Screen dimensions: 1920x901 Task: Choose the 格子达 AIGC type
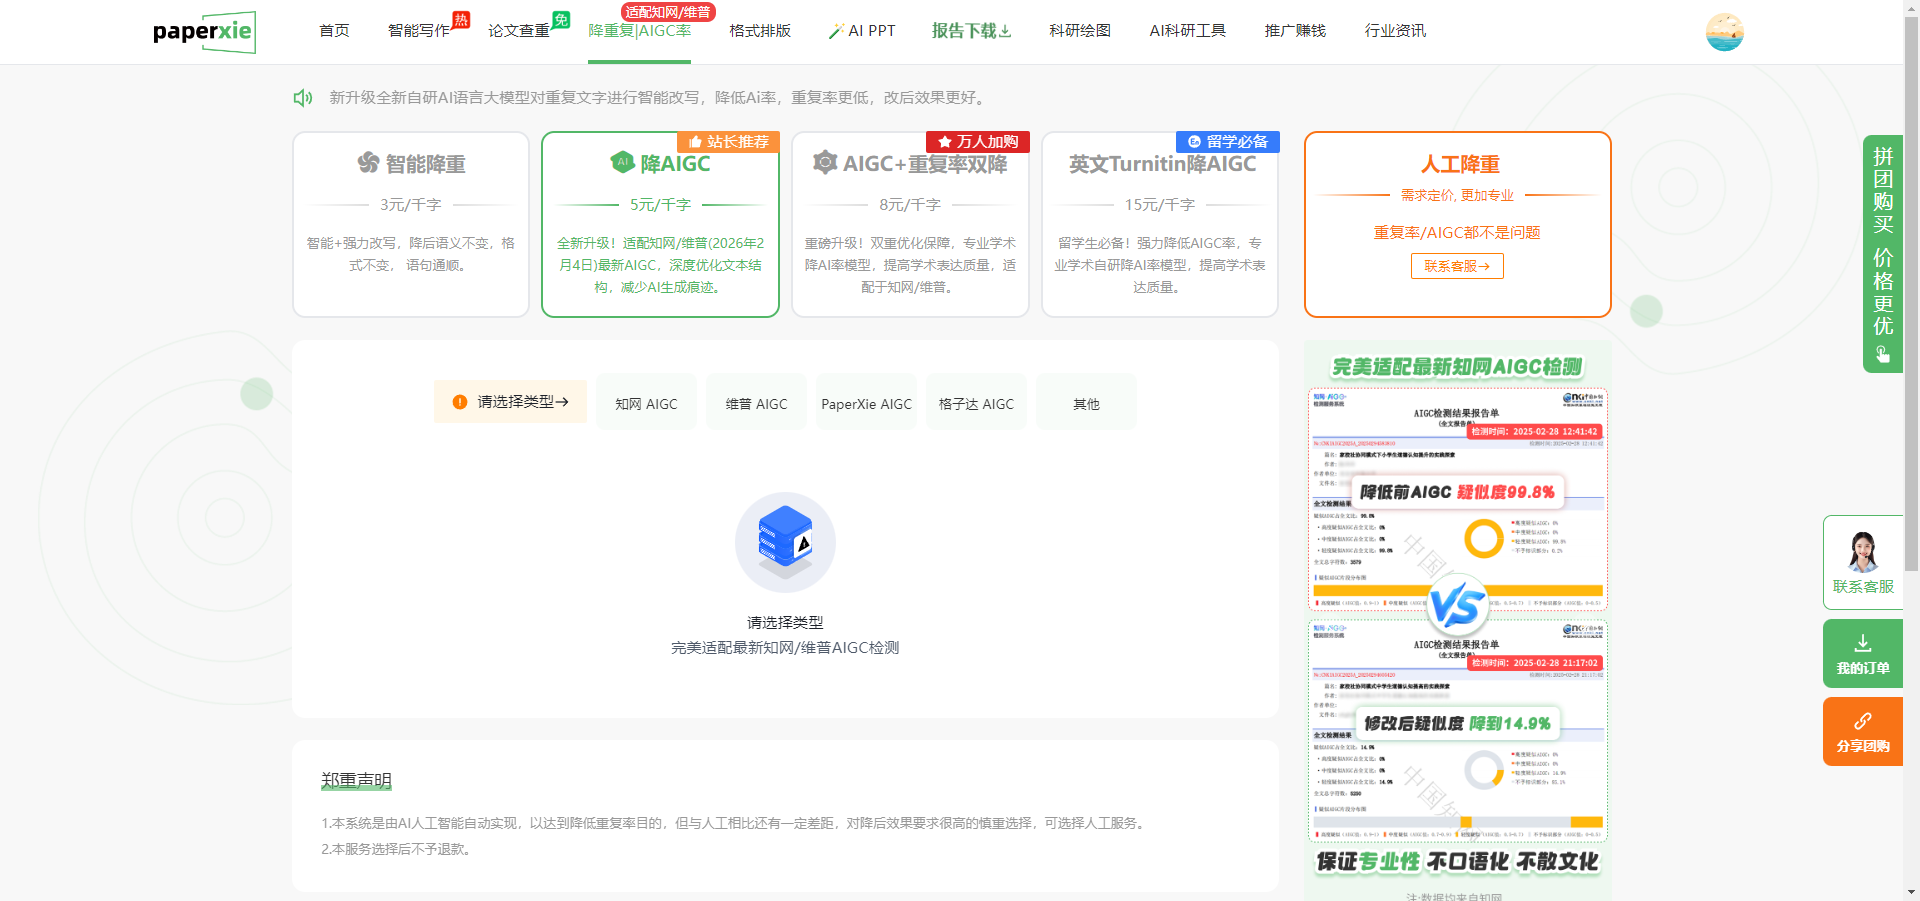pyautogui.click(x=976, y=404)
